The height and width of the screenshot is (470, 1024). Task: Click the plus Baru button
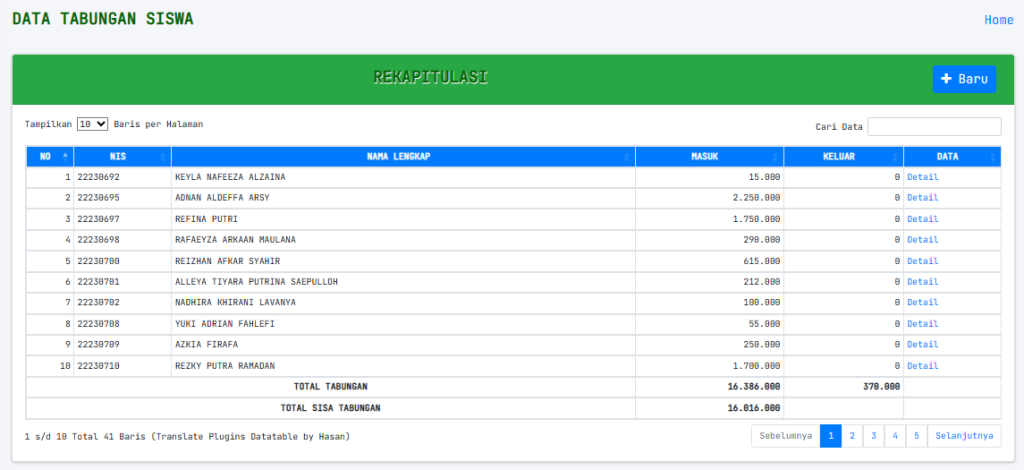964,79
